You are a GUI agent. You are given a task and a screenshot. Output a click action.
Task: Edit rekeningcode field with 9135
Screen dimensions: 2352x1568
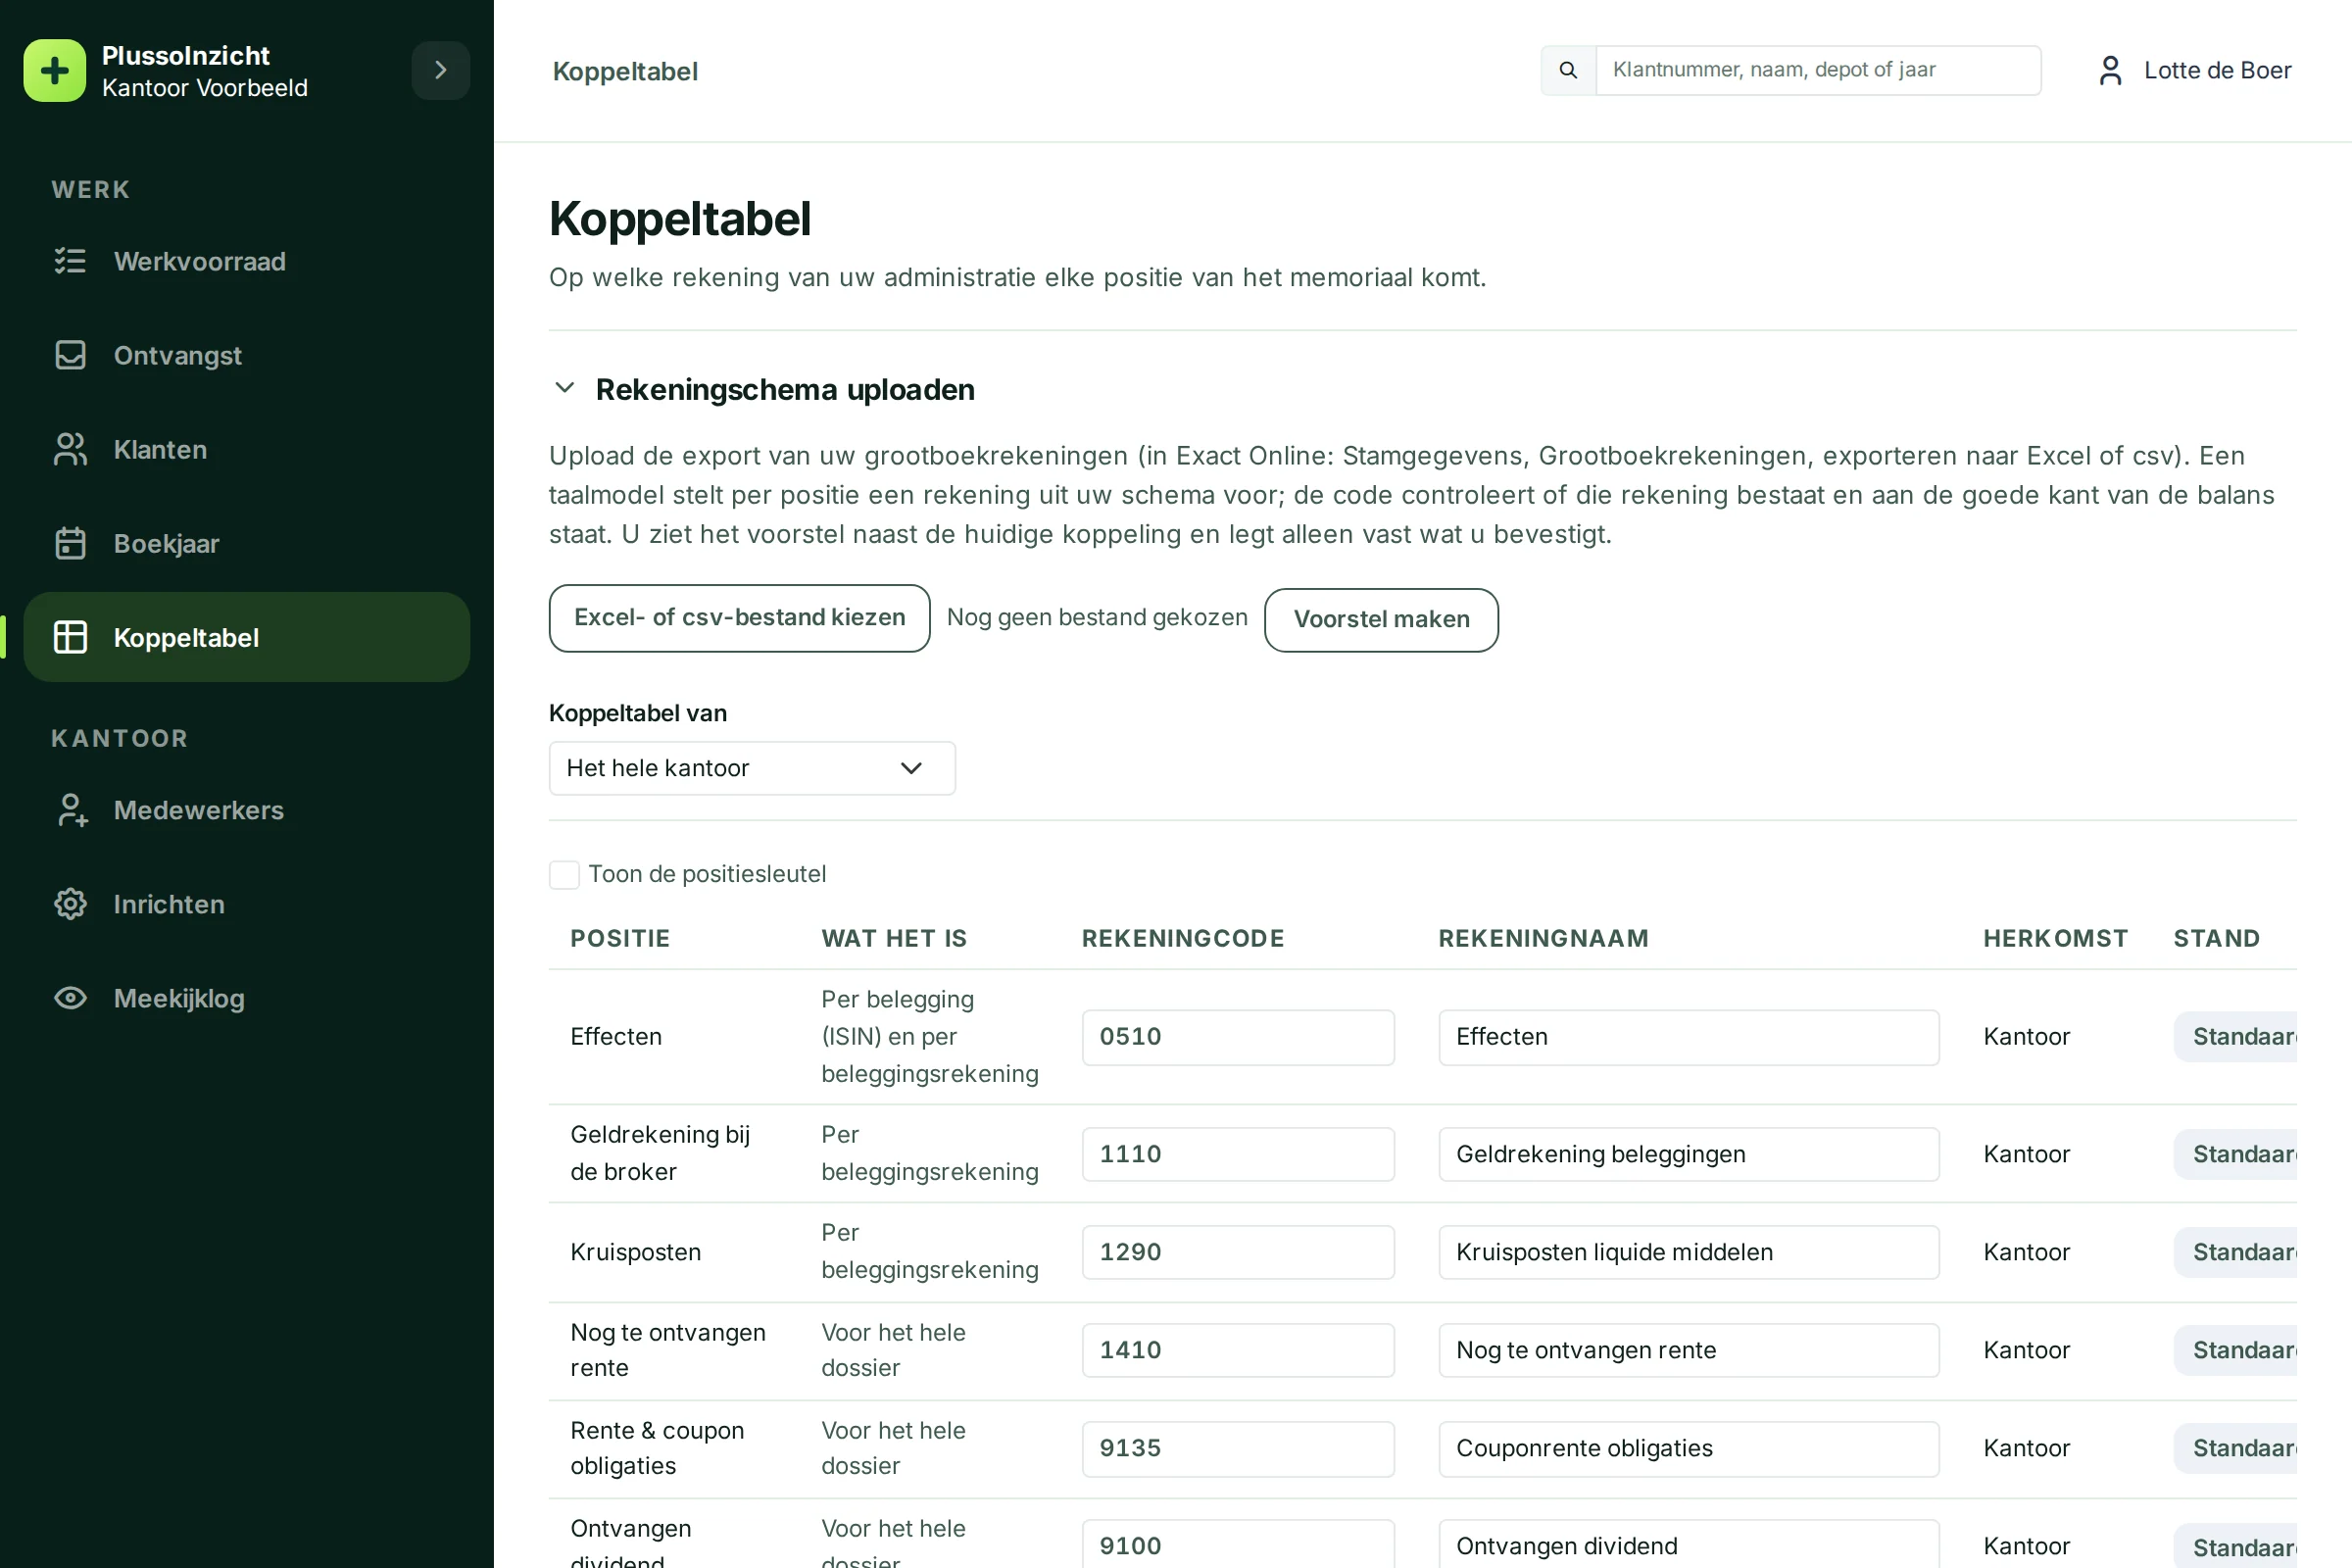[x=1238, y=1448]
